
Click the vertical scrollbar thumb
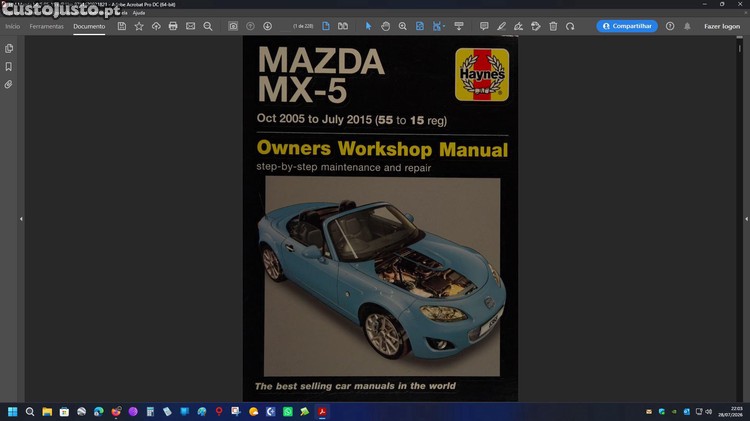click(x=739, y=48)
